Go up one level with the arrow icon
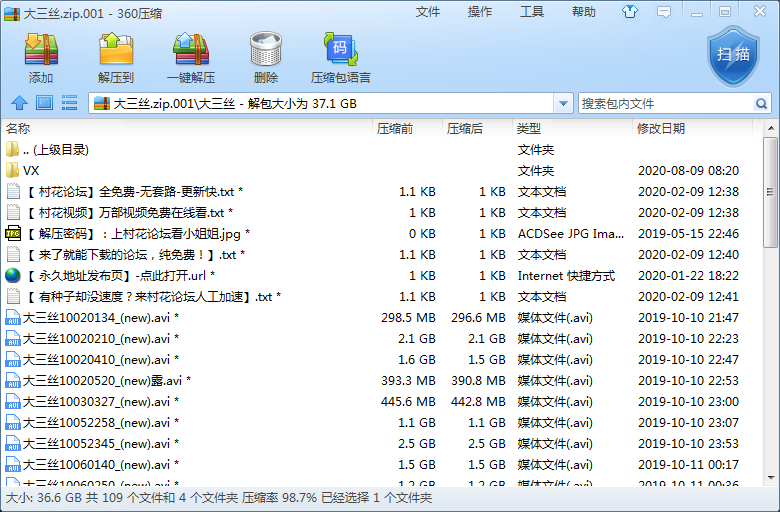780x512 pixels. tap(19, 103)
